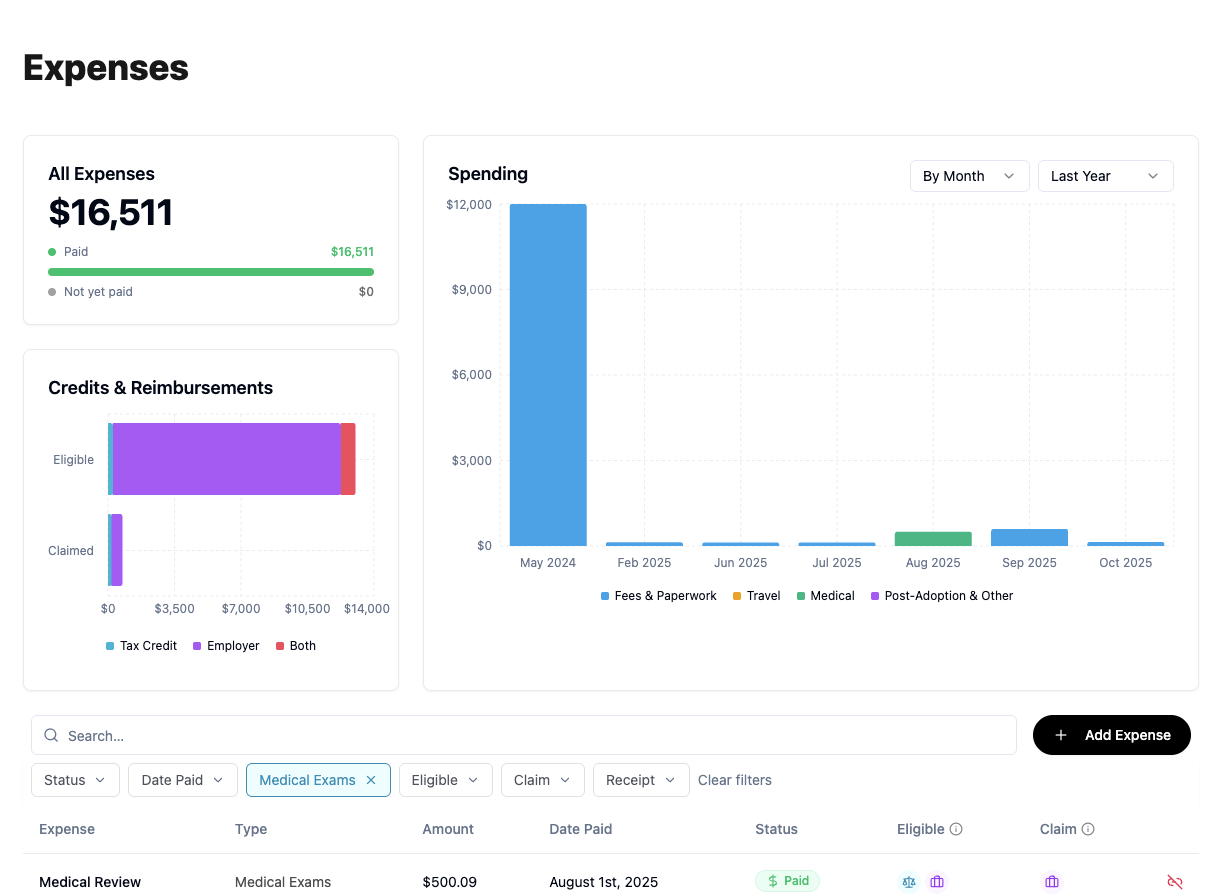Click the Status column header
The width and height of the screenshot is (1222, 895).
tap(776, 829)
